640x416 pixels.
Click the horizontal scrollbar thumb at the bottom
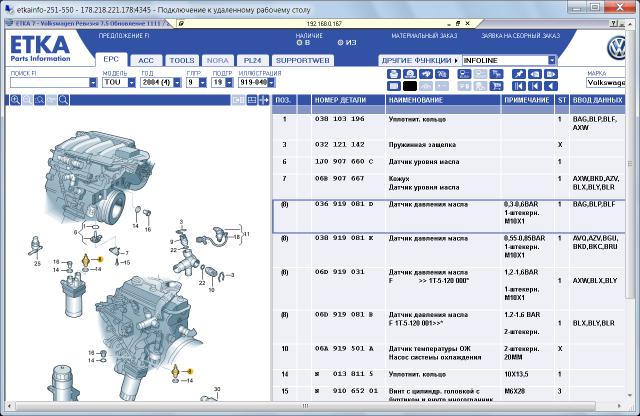coord(305,406)
